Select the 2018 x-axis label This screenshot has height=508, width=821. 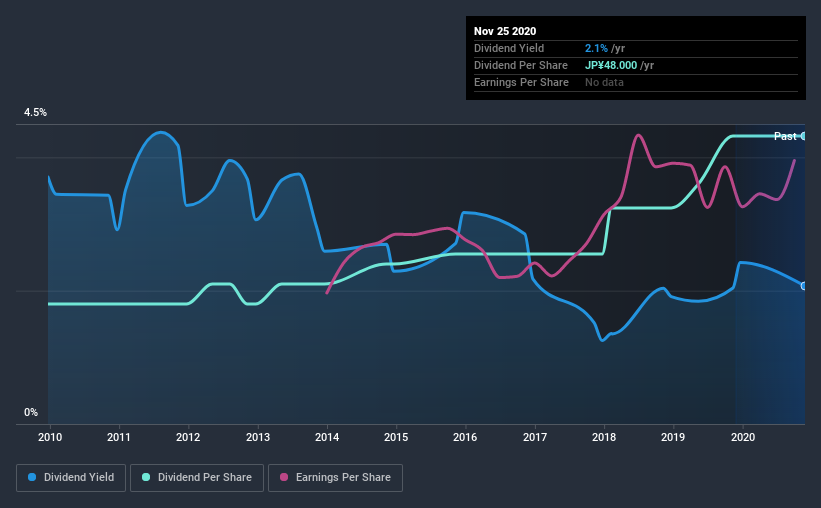(604, 437)
